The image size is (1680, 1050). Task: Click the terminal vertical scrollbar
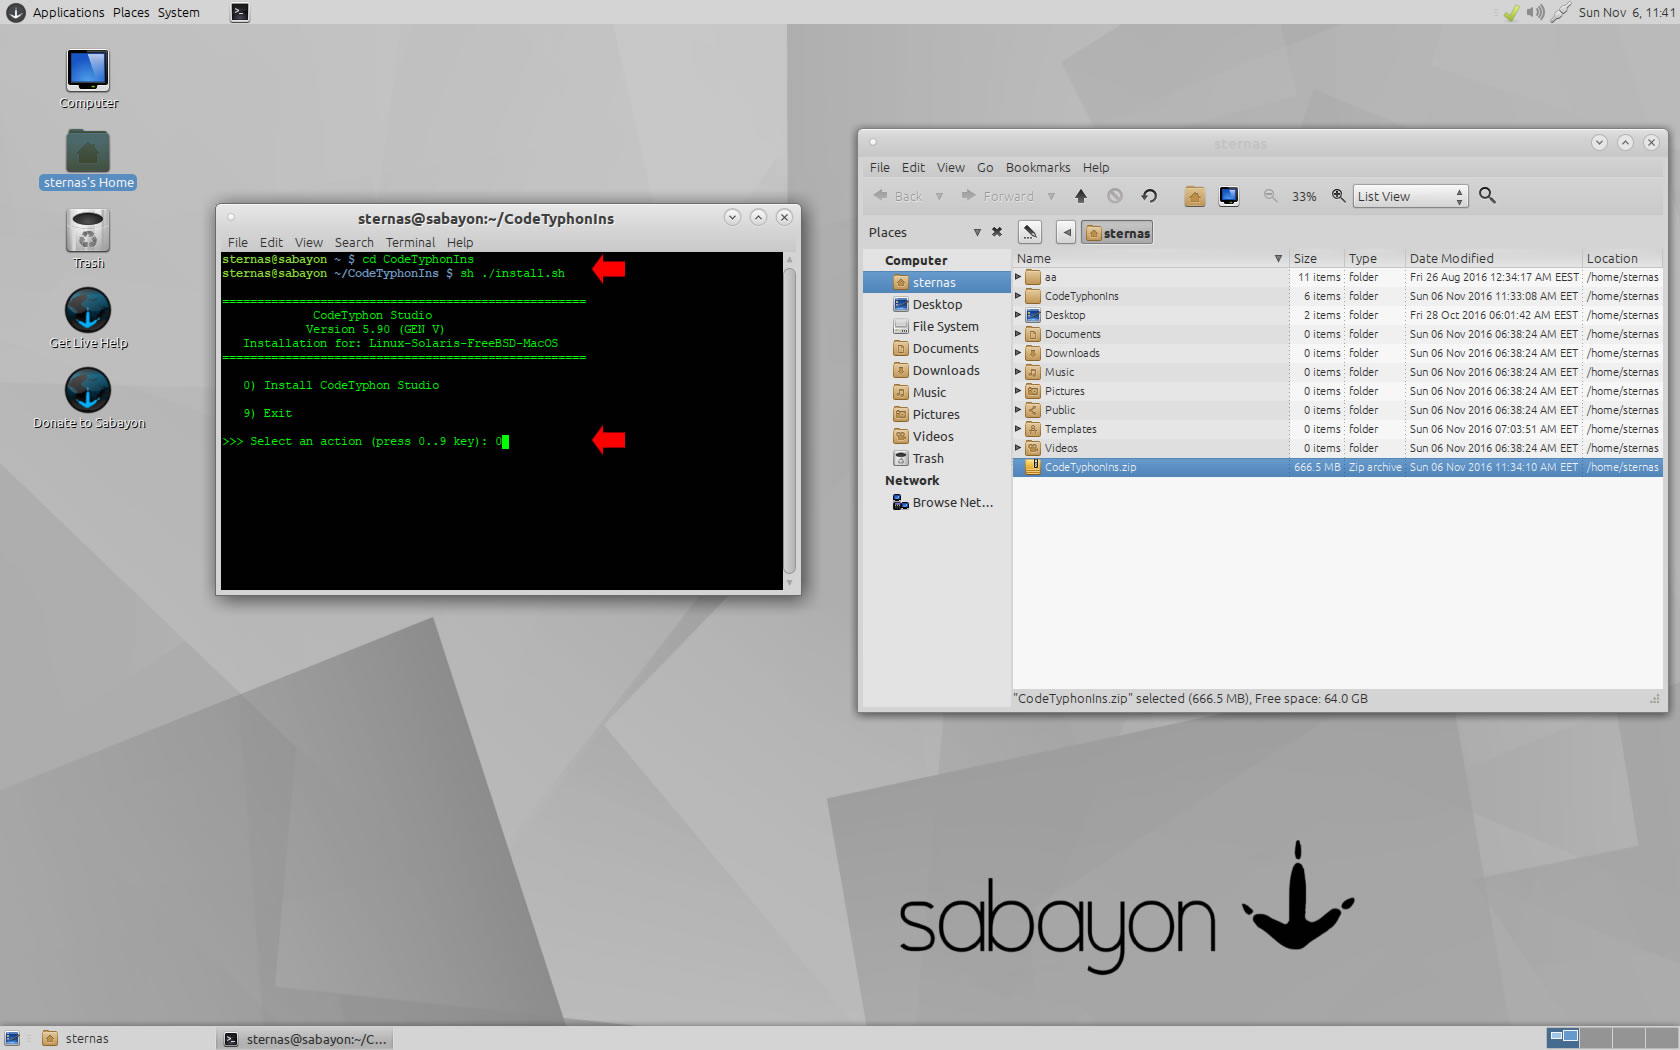click(x=789, y=420)
